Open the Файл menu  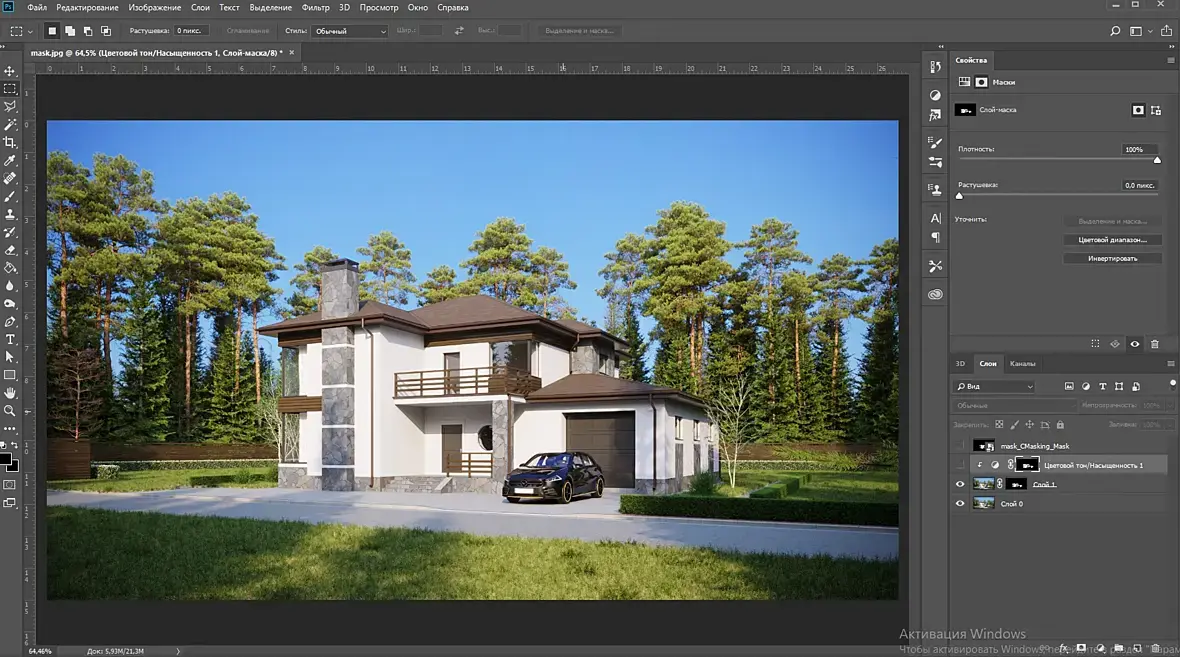click(x=37, y=8)
